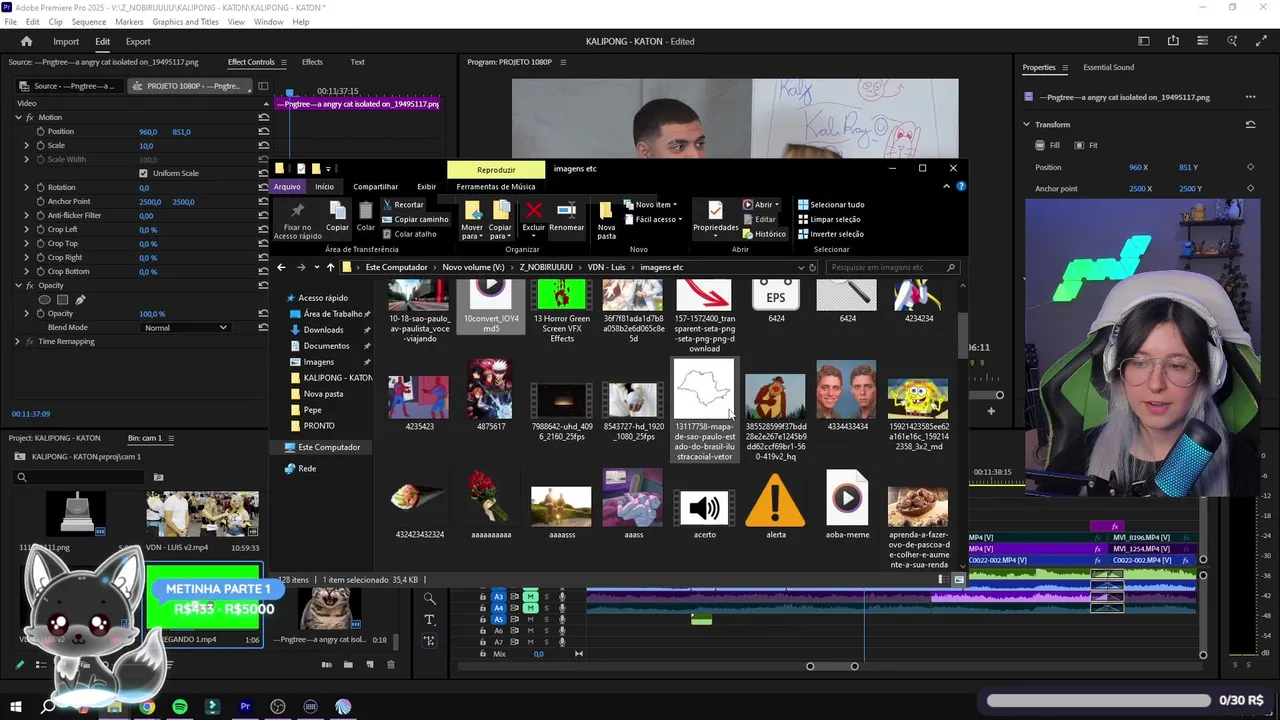Toggle the Position stopwatch animation icon

pos(41,131)
